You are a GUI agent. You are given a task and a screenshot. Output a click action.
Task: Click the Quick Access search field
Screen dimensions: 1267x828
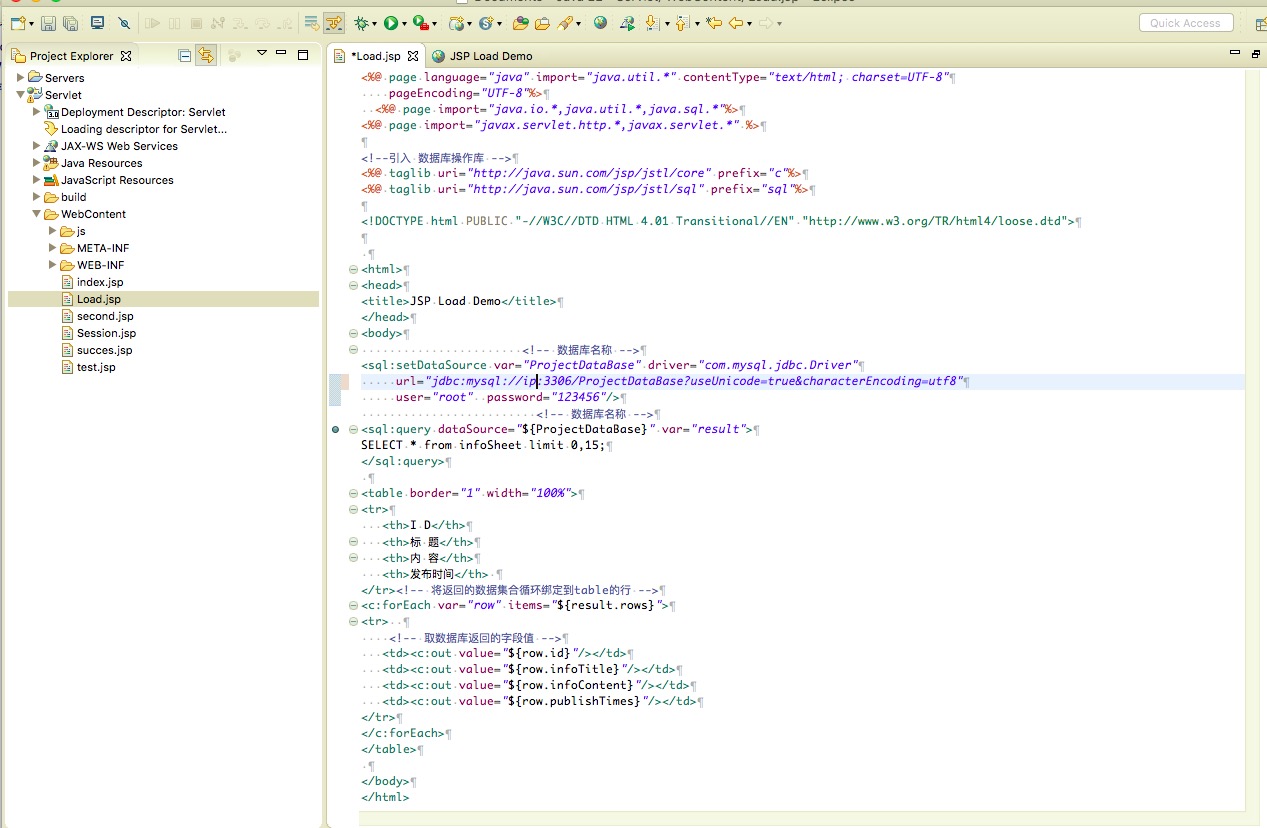click(1185, 23)
